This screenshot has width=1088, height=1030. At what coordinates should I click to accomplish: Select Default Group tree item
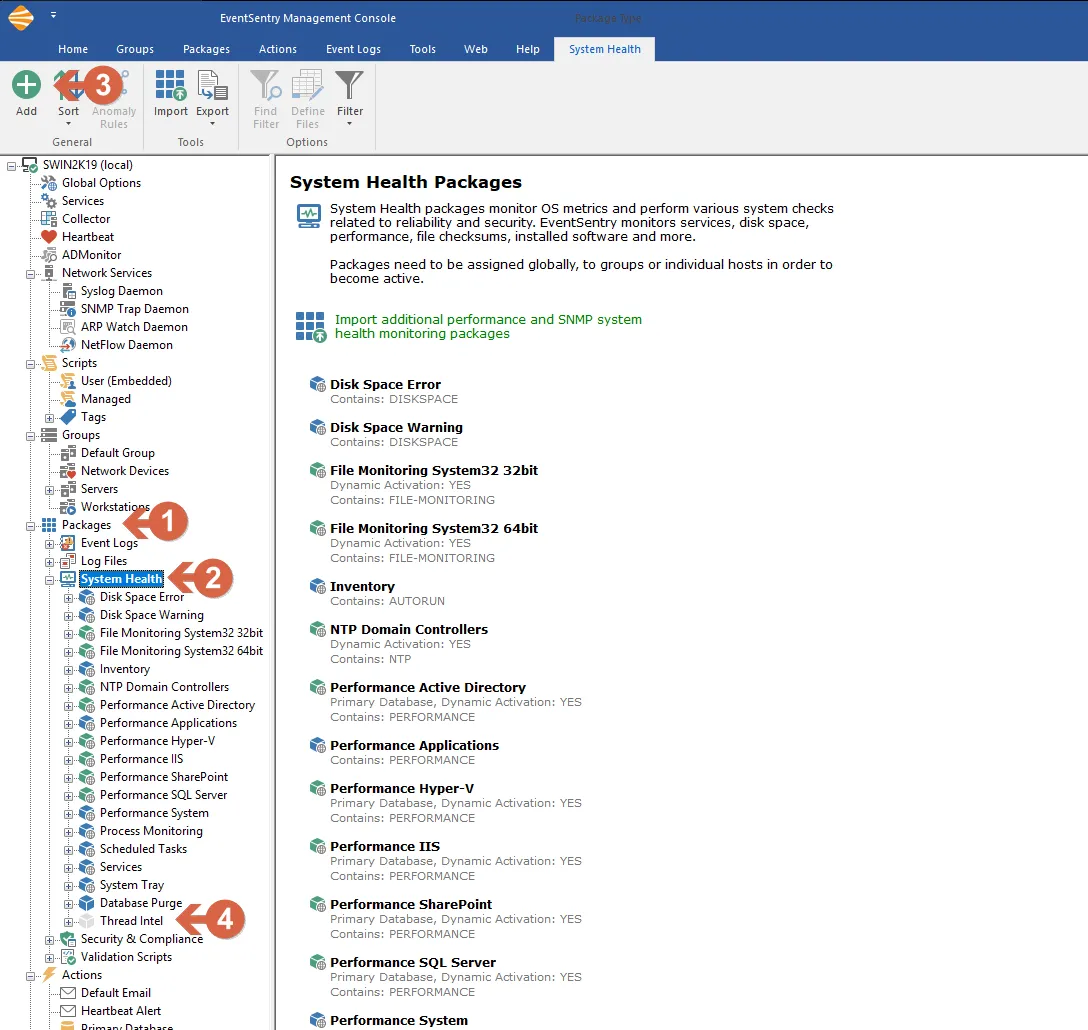click(117, 453)
